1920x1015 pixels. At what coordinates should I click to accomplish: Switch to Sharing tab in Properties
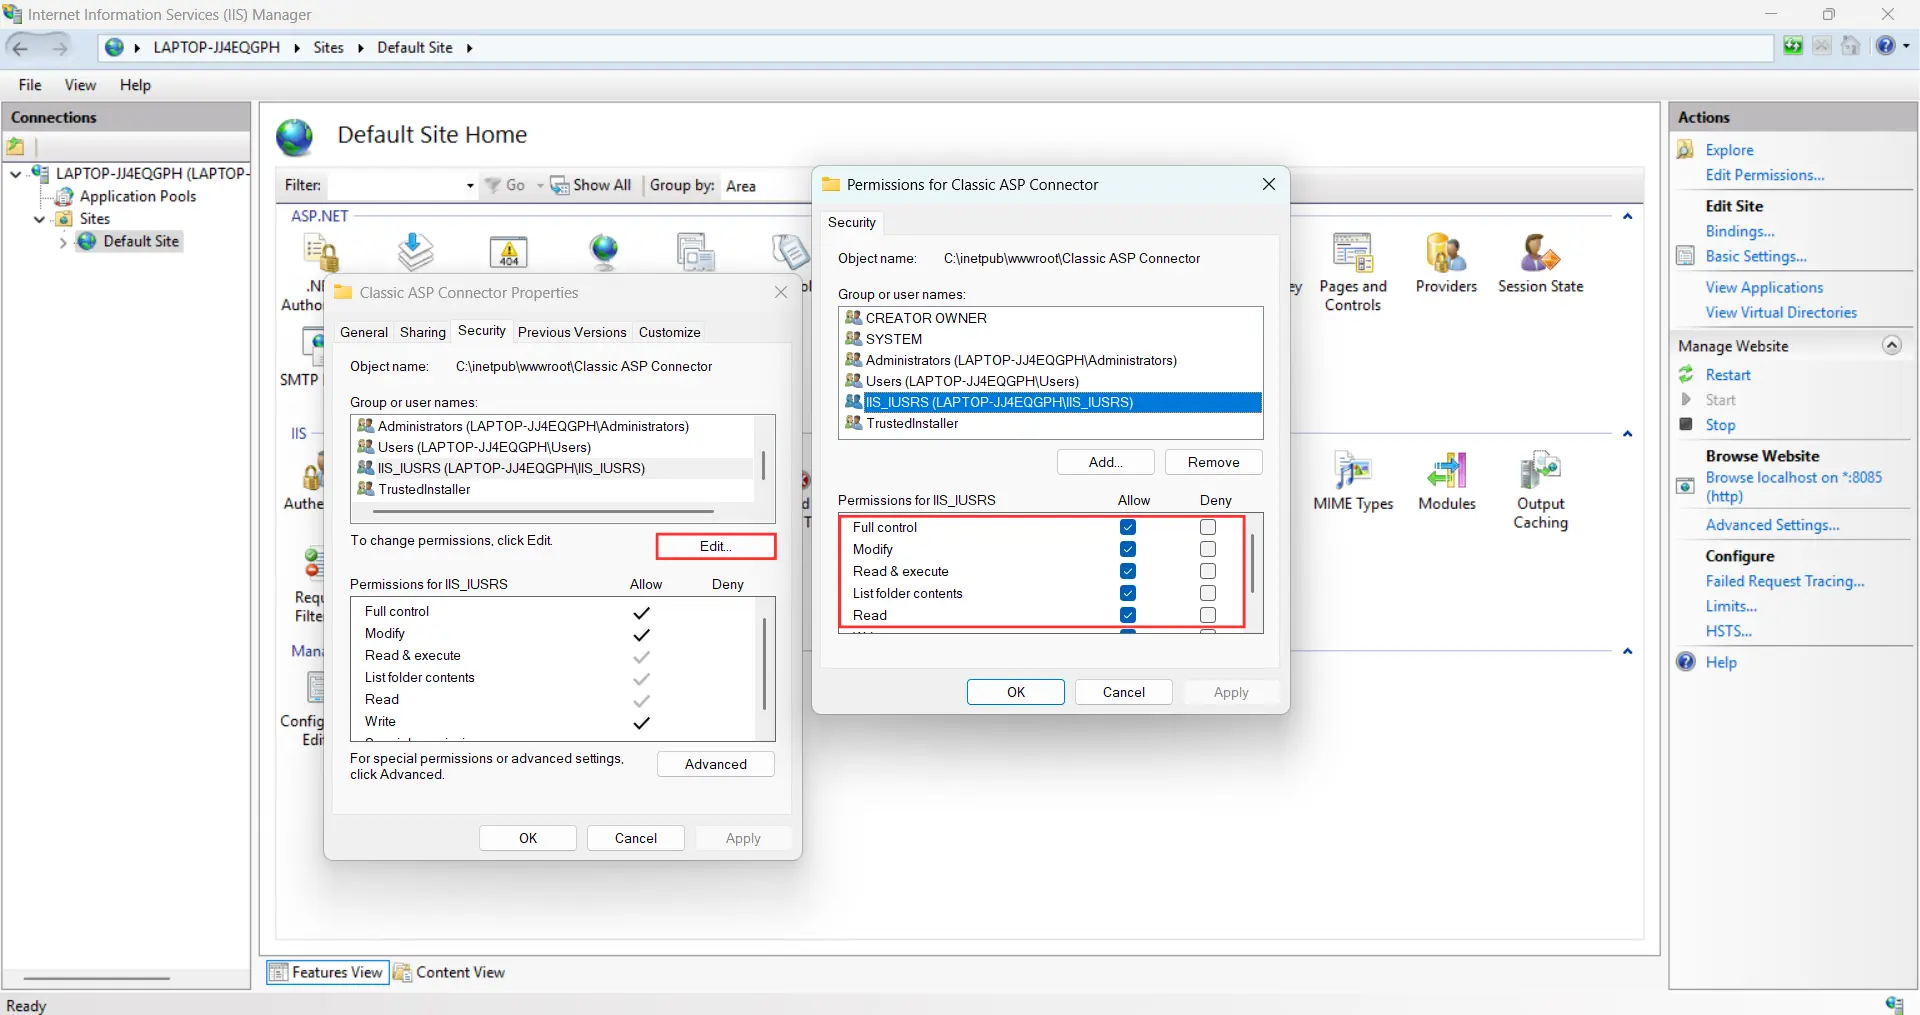coord(423,332)
